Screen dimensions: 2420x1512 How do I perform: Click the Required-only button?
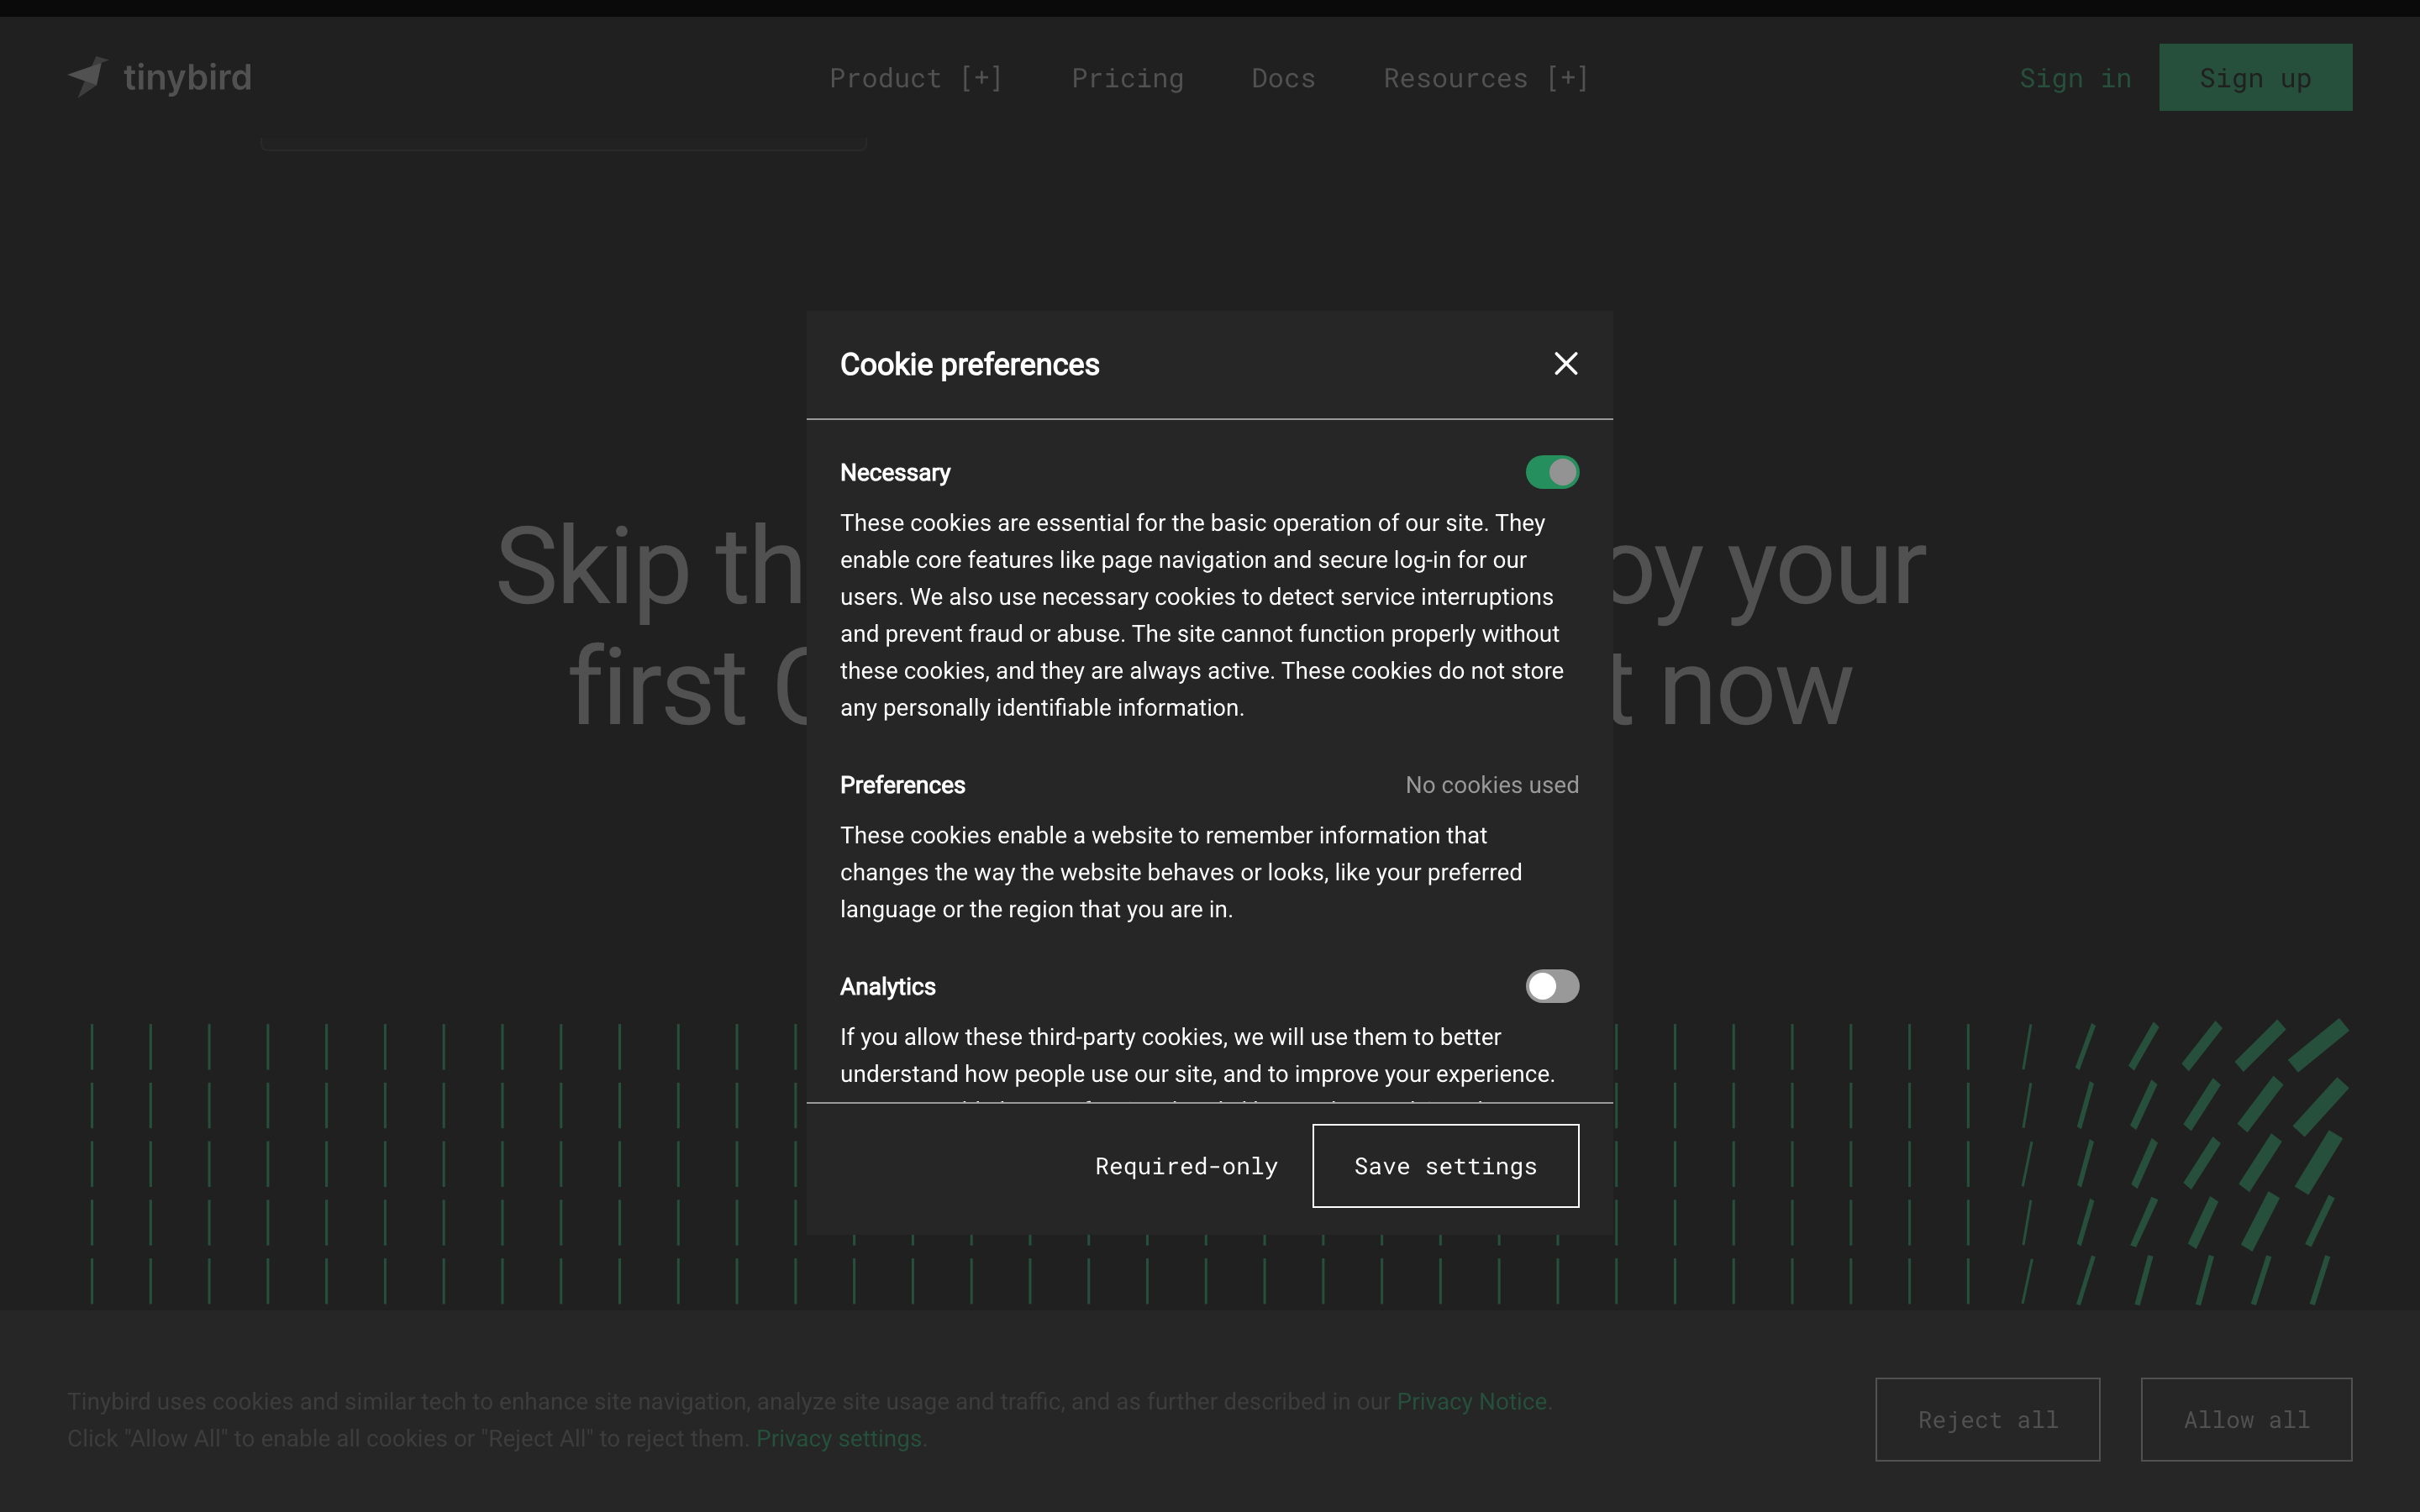1186,1166
